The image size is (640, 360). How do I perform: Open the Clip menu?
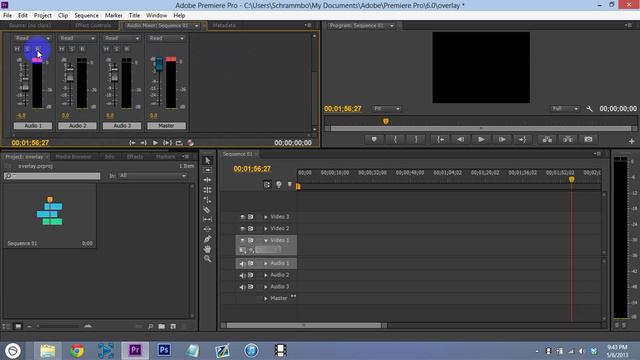63,16
